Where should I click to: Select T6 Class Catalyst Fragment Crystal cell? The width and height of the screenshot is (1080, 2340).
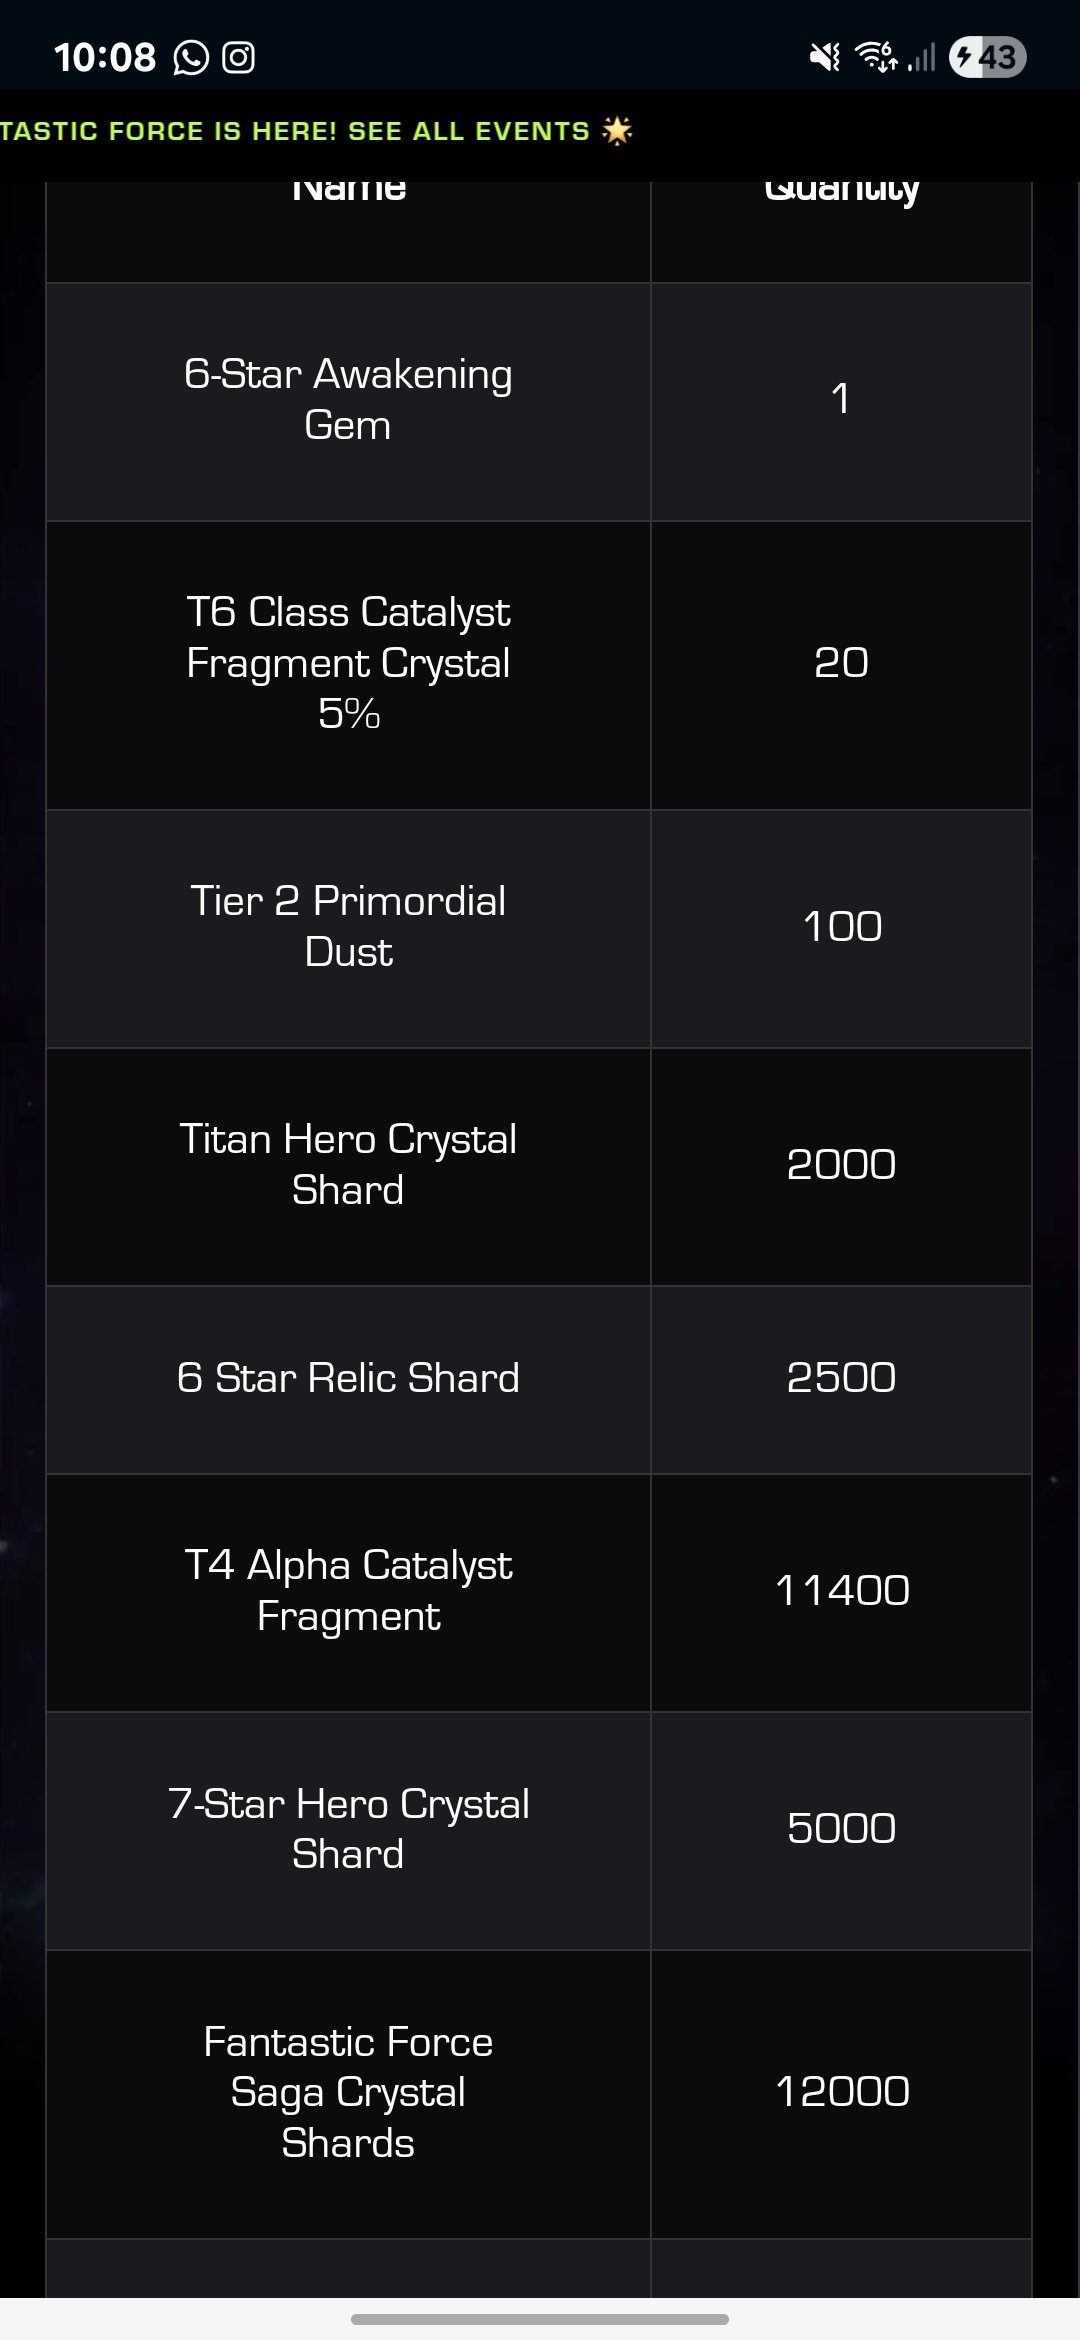348,665
